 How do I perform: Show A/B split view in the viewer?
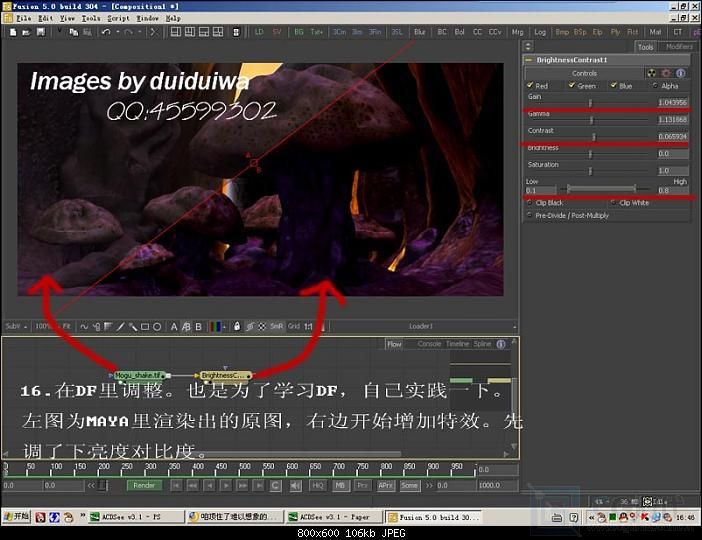tap(186, 327)
